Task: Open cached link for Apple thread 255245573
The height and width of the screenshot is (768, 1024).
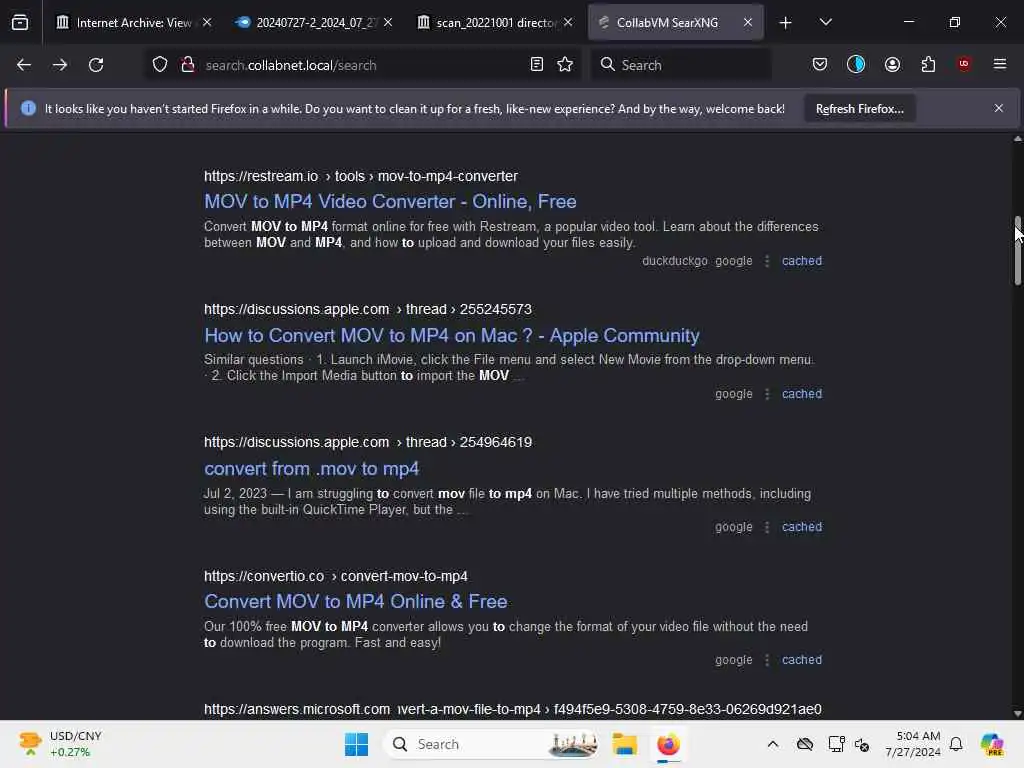Action: (x=802, y=394)
